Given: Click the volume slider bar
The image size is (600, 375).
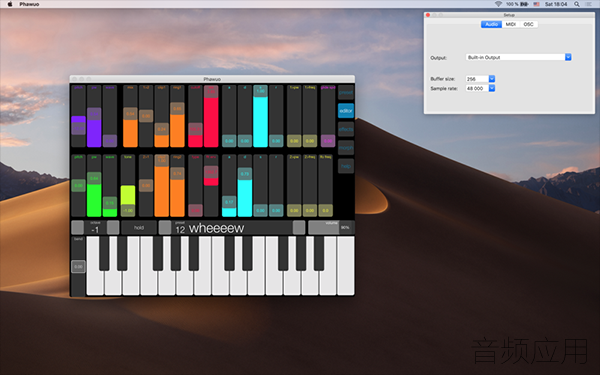Looking at the screenshot, I should coord(331,227).
